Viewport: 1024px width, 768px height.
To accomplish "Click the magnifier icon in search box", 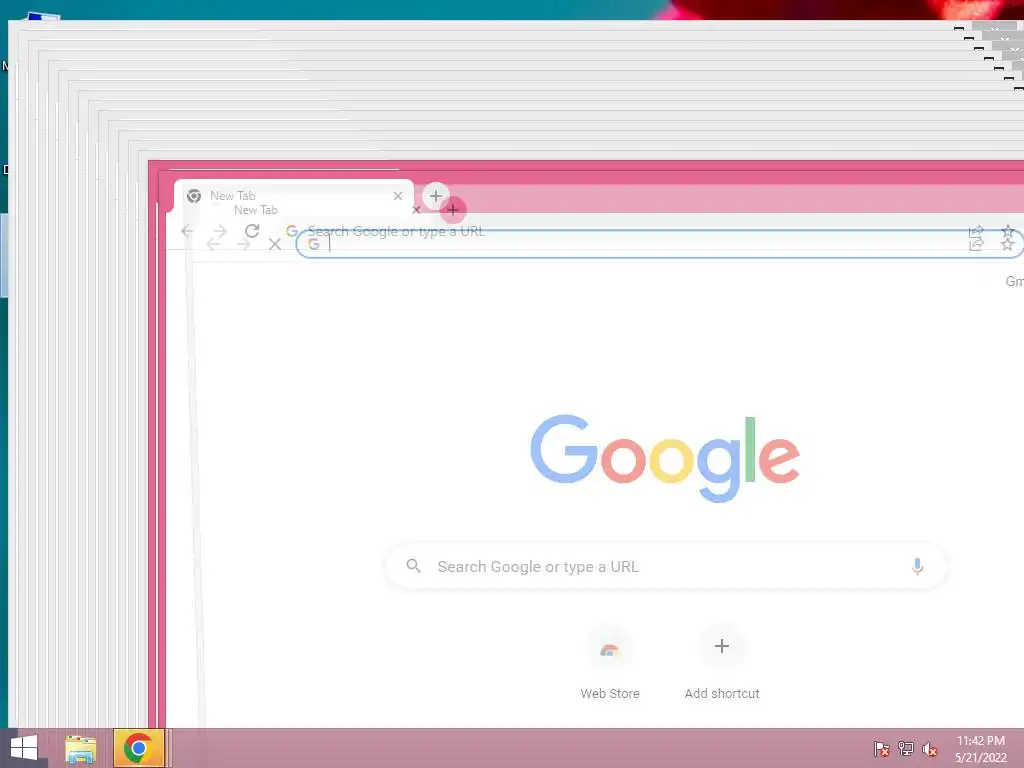I will click(x=413, y=566).
